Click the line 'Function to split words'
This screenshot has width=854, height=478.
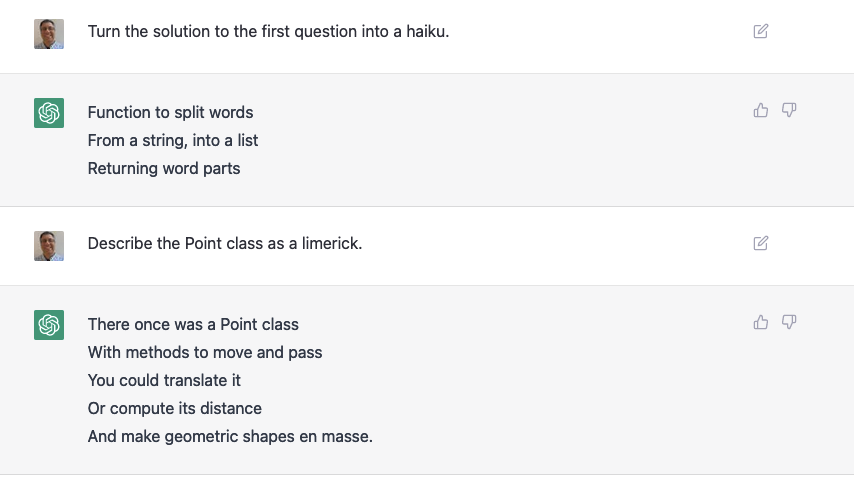point(170,112)
